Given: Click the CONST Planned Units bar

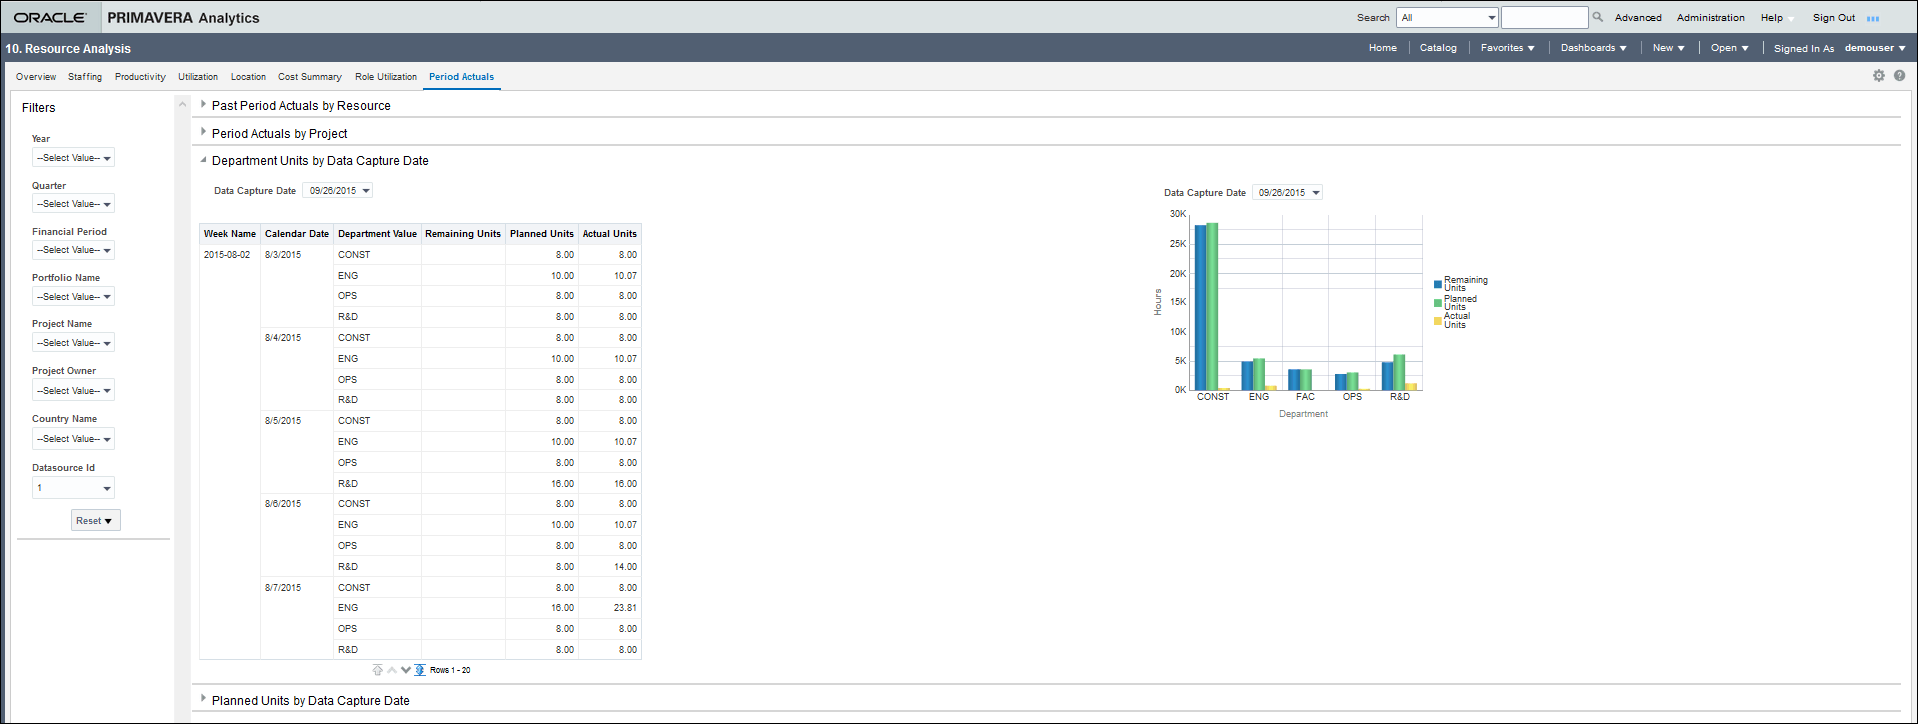Looking at the screenshot, I should point(1212,306).
